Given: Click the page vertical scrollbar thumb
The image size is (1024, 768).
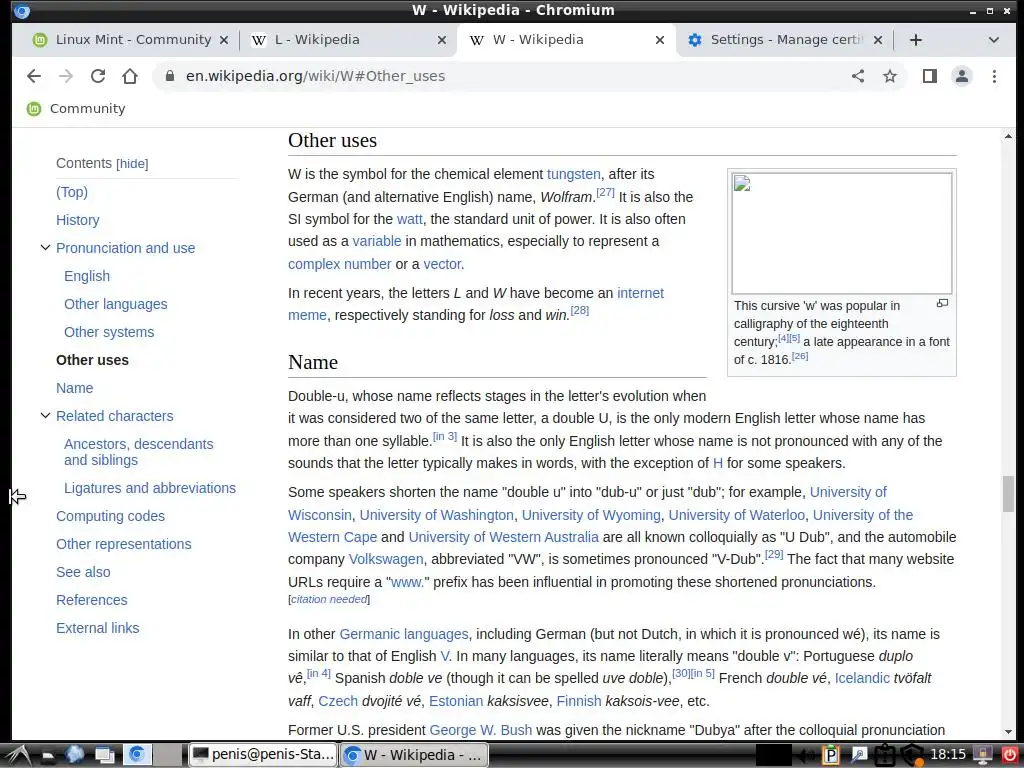Looking at the screenshot, I should tap(1008, 494).
